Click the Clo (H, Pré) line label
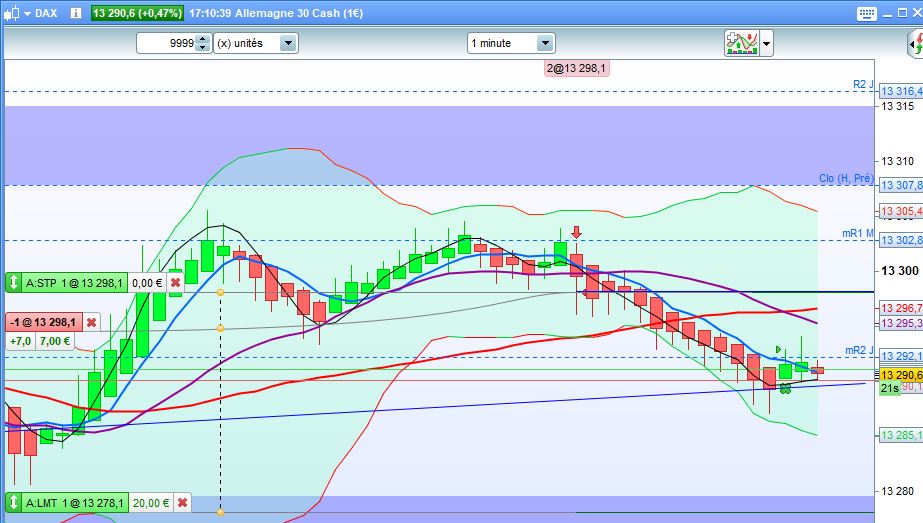 846,178
